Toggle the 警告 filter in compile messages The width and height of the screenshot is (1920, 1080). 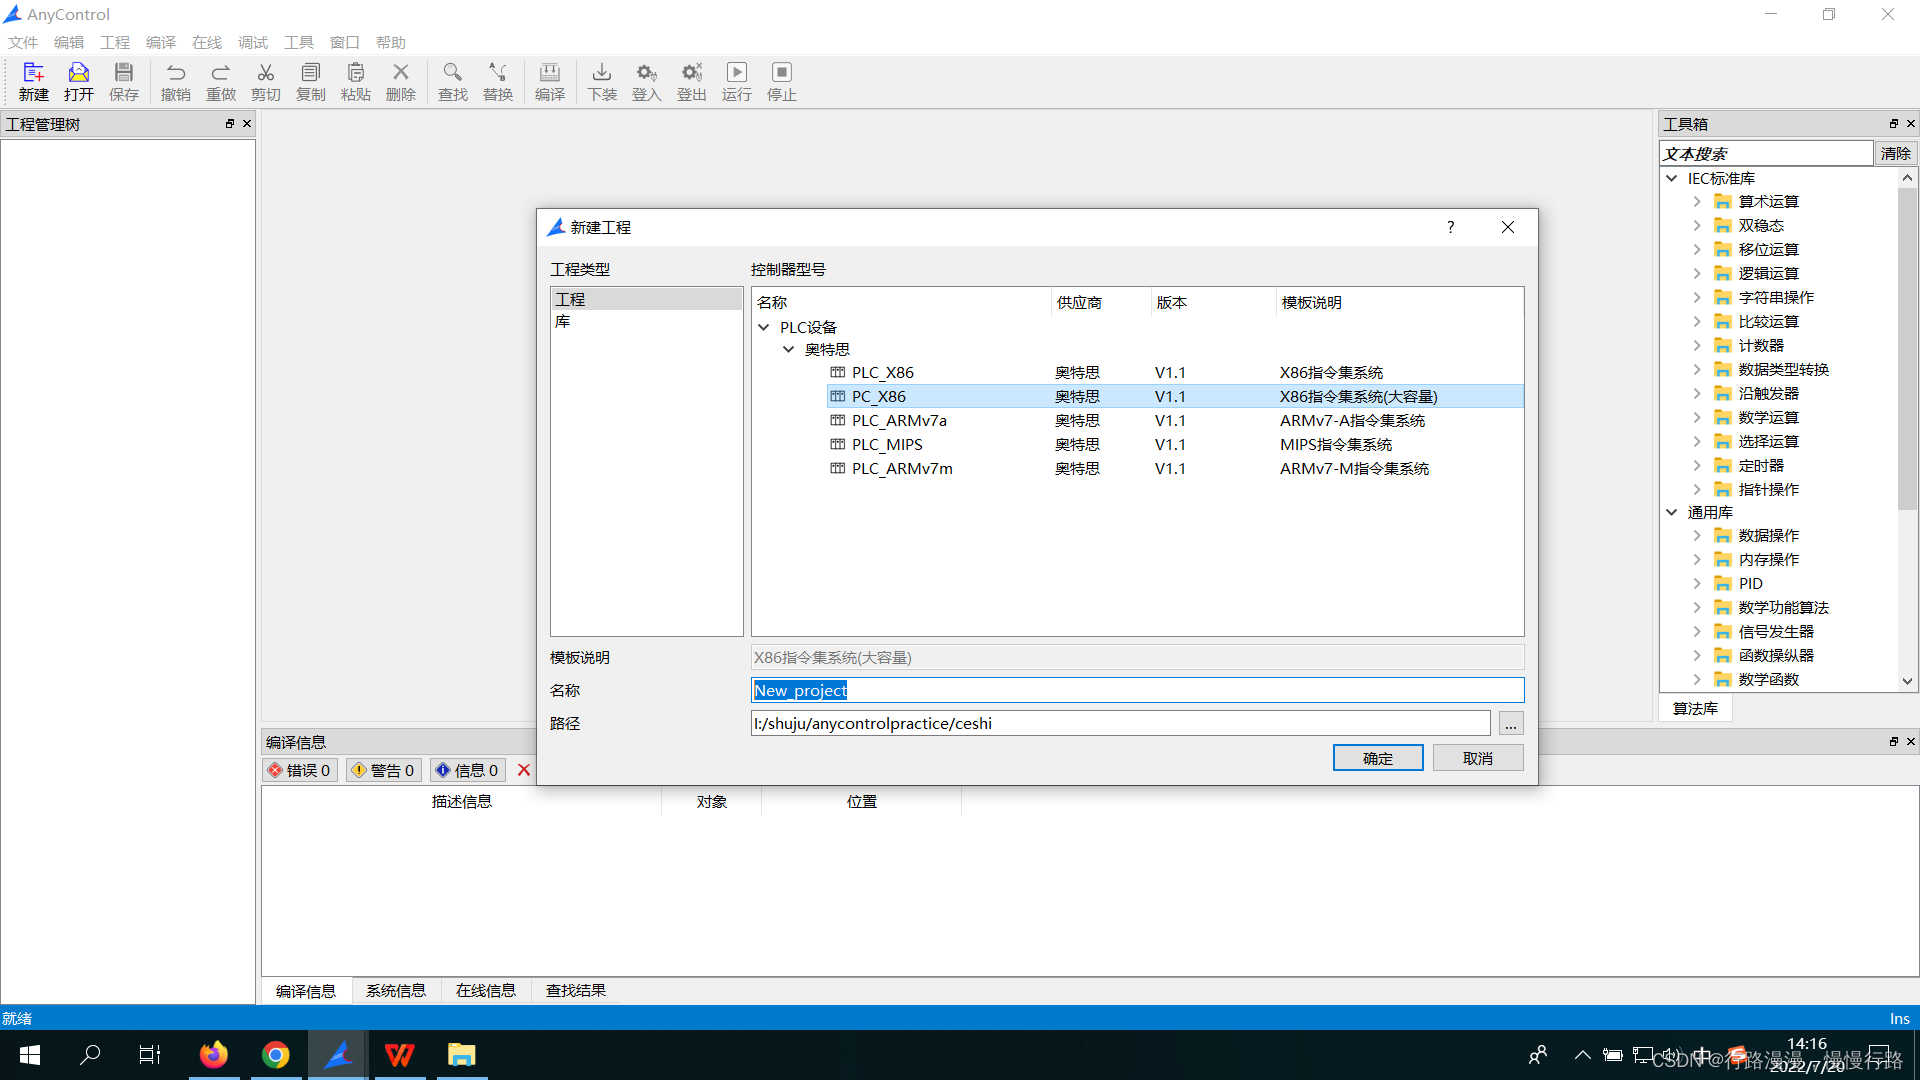click(383, 770)
